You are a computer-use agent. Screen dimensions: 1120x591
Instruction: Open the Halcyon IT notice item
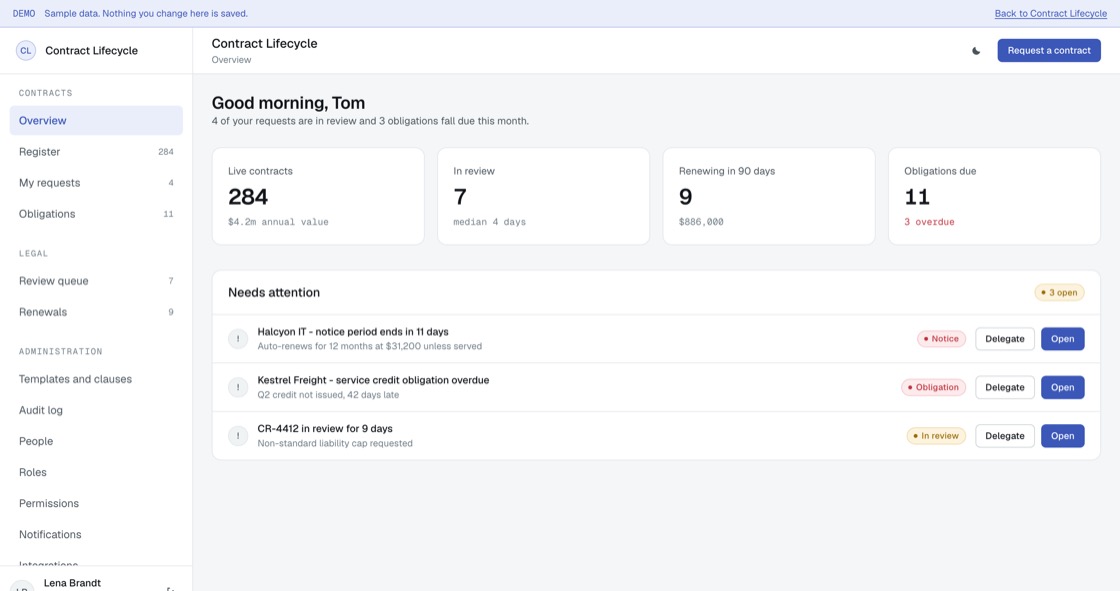pyautogui.click(x=1062, y=339)
